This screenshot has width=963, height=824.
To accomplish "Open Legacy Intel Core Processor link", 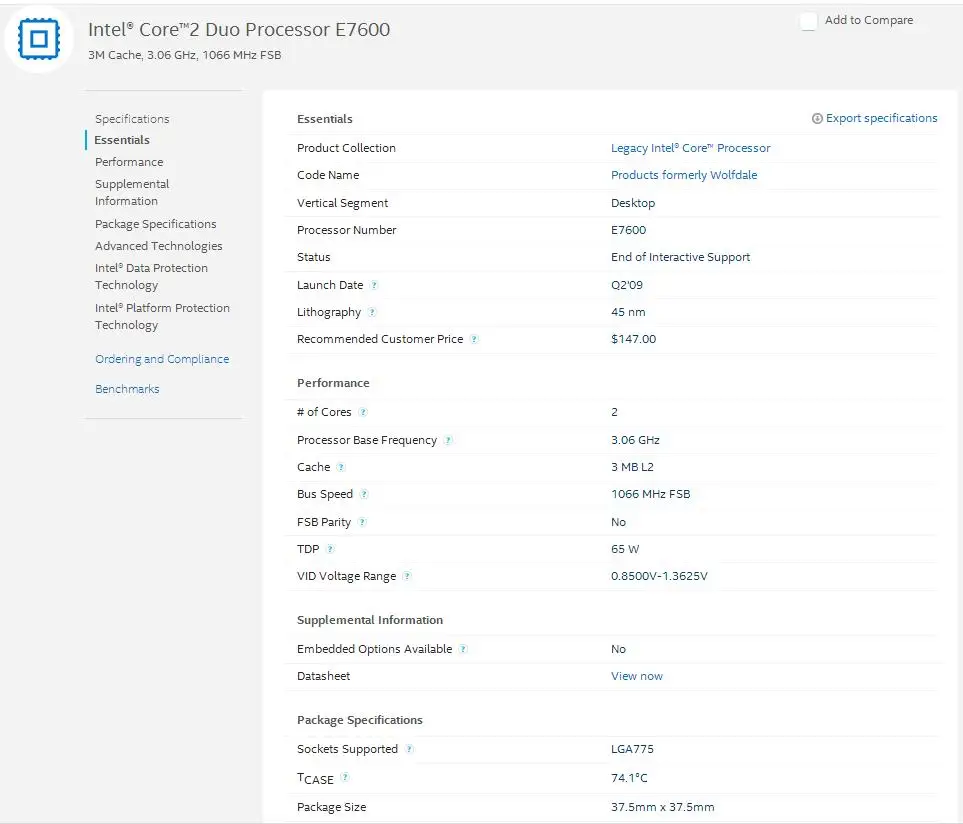I will pyautogui.click(x=690, y=148).
